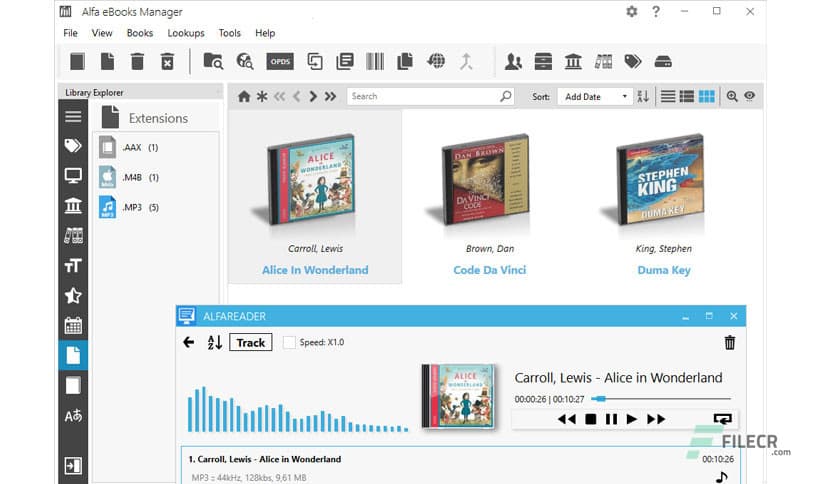
Task: Click the globe with arrows web icon
Action: coord(436,61)
